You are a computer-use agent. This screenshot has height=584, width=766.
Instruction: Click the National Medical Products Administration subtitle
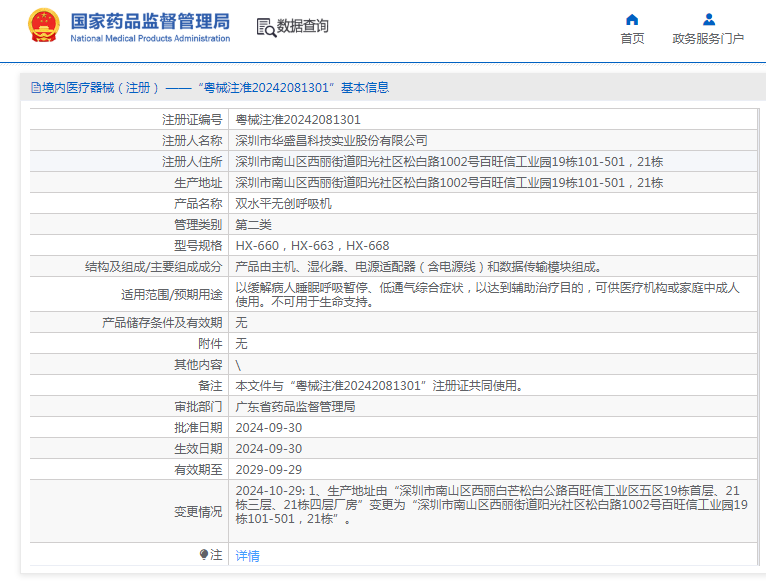tap(150, 39)
